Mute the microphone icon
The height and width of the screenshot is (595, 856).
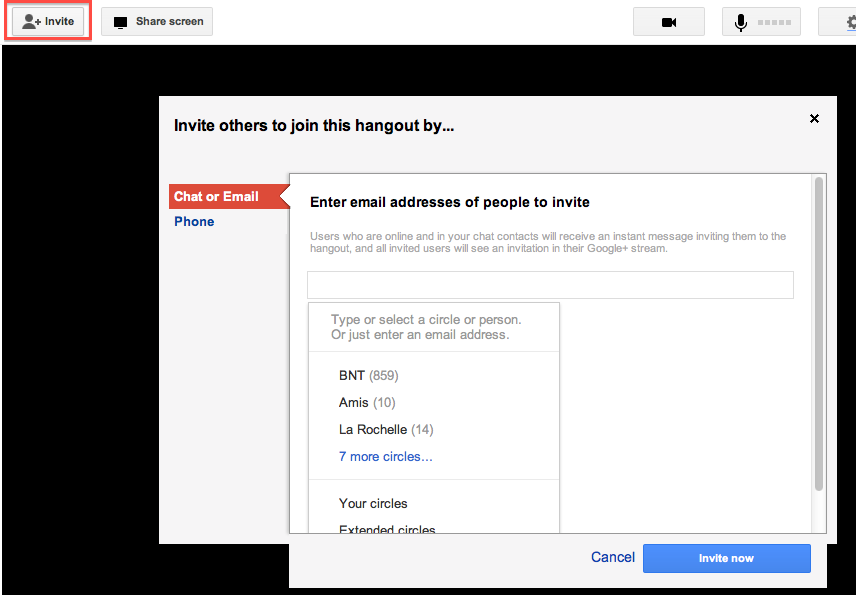[x=741, y=22]
